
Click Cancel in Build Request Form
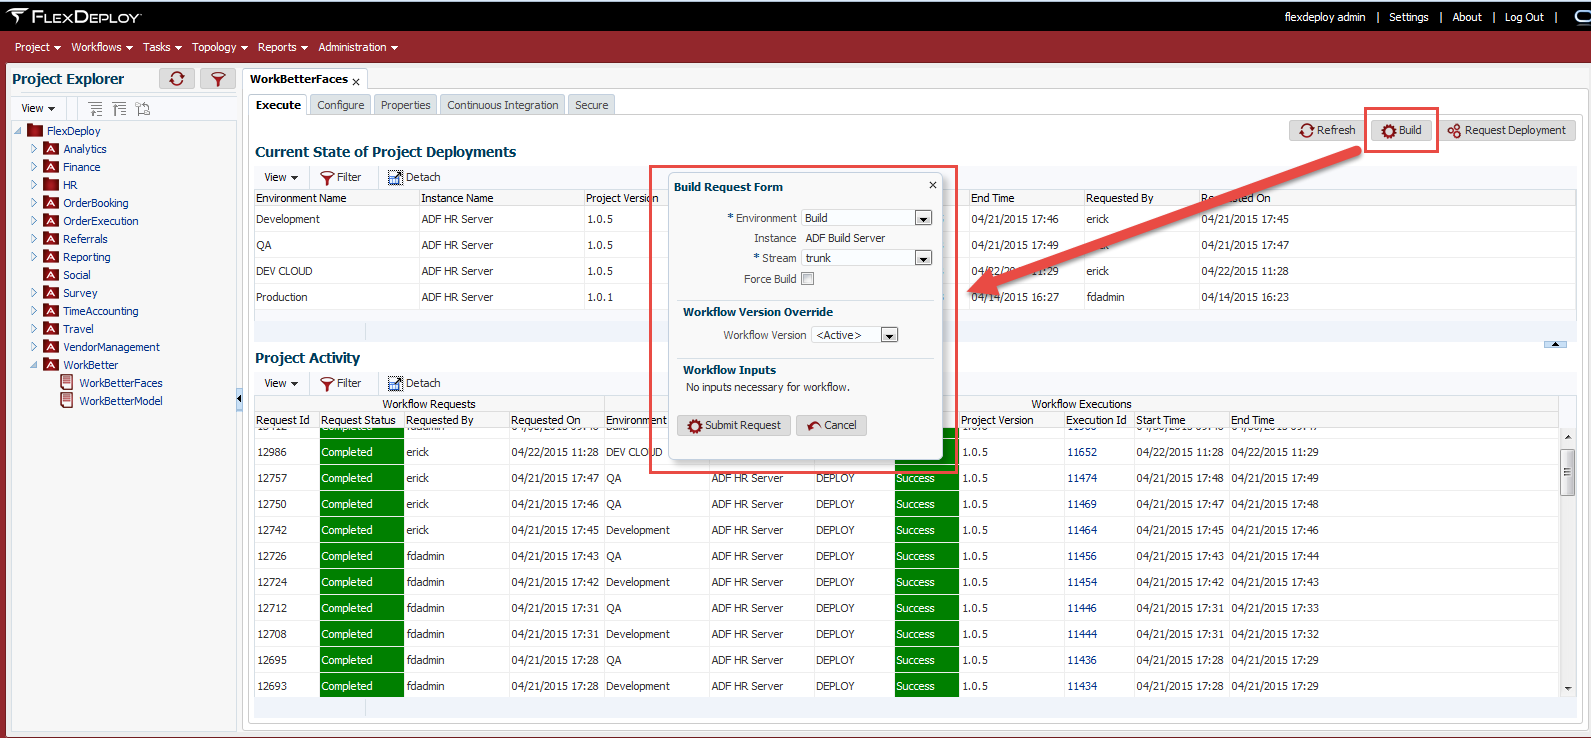click(x=832, y=425)
